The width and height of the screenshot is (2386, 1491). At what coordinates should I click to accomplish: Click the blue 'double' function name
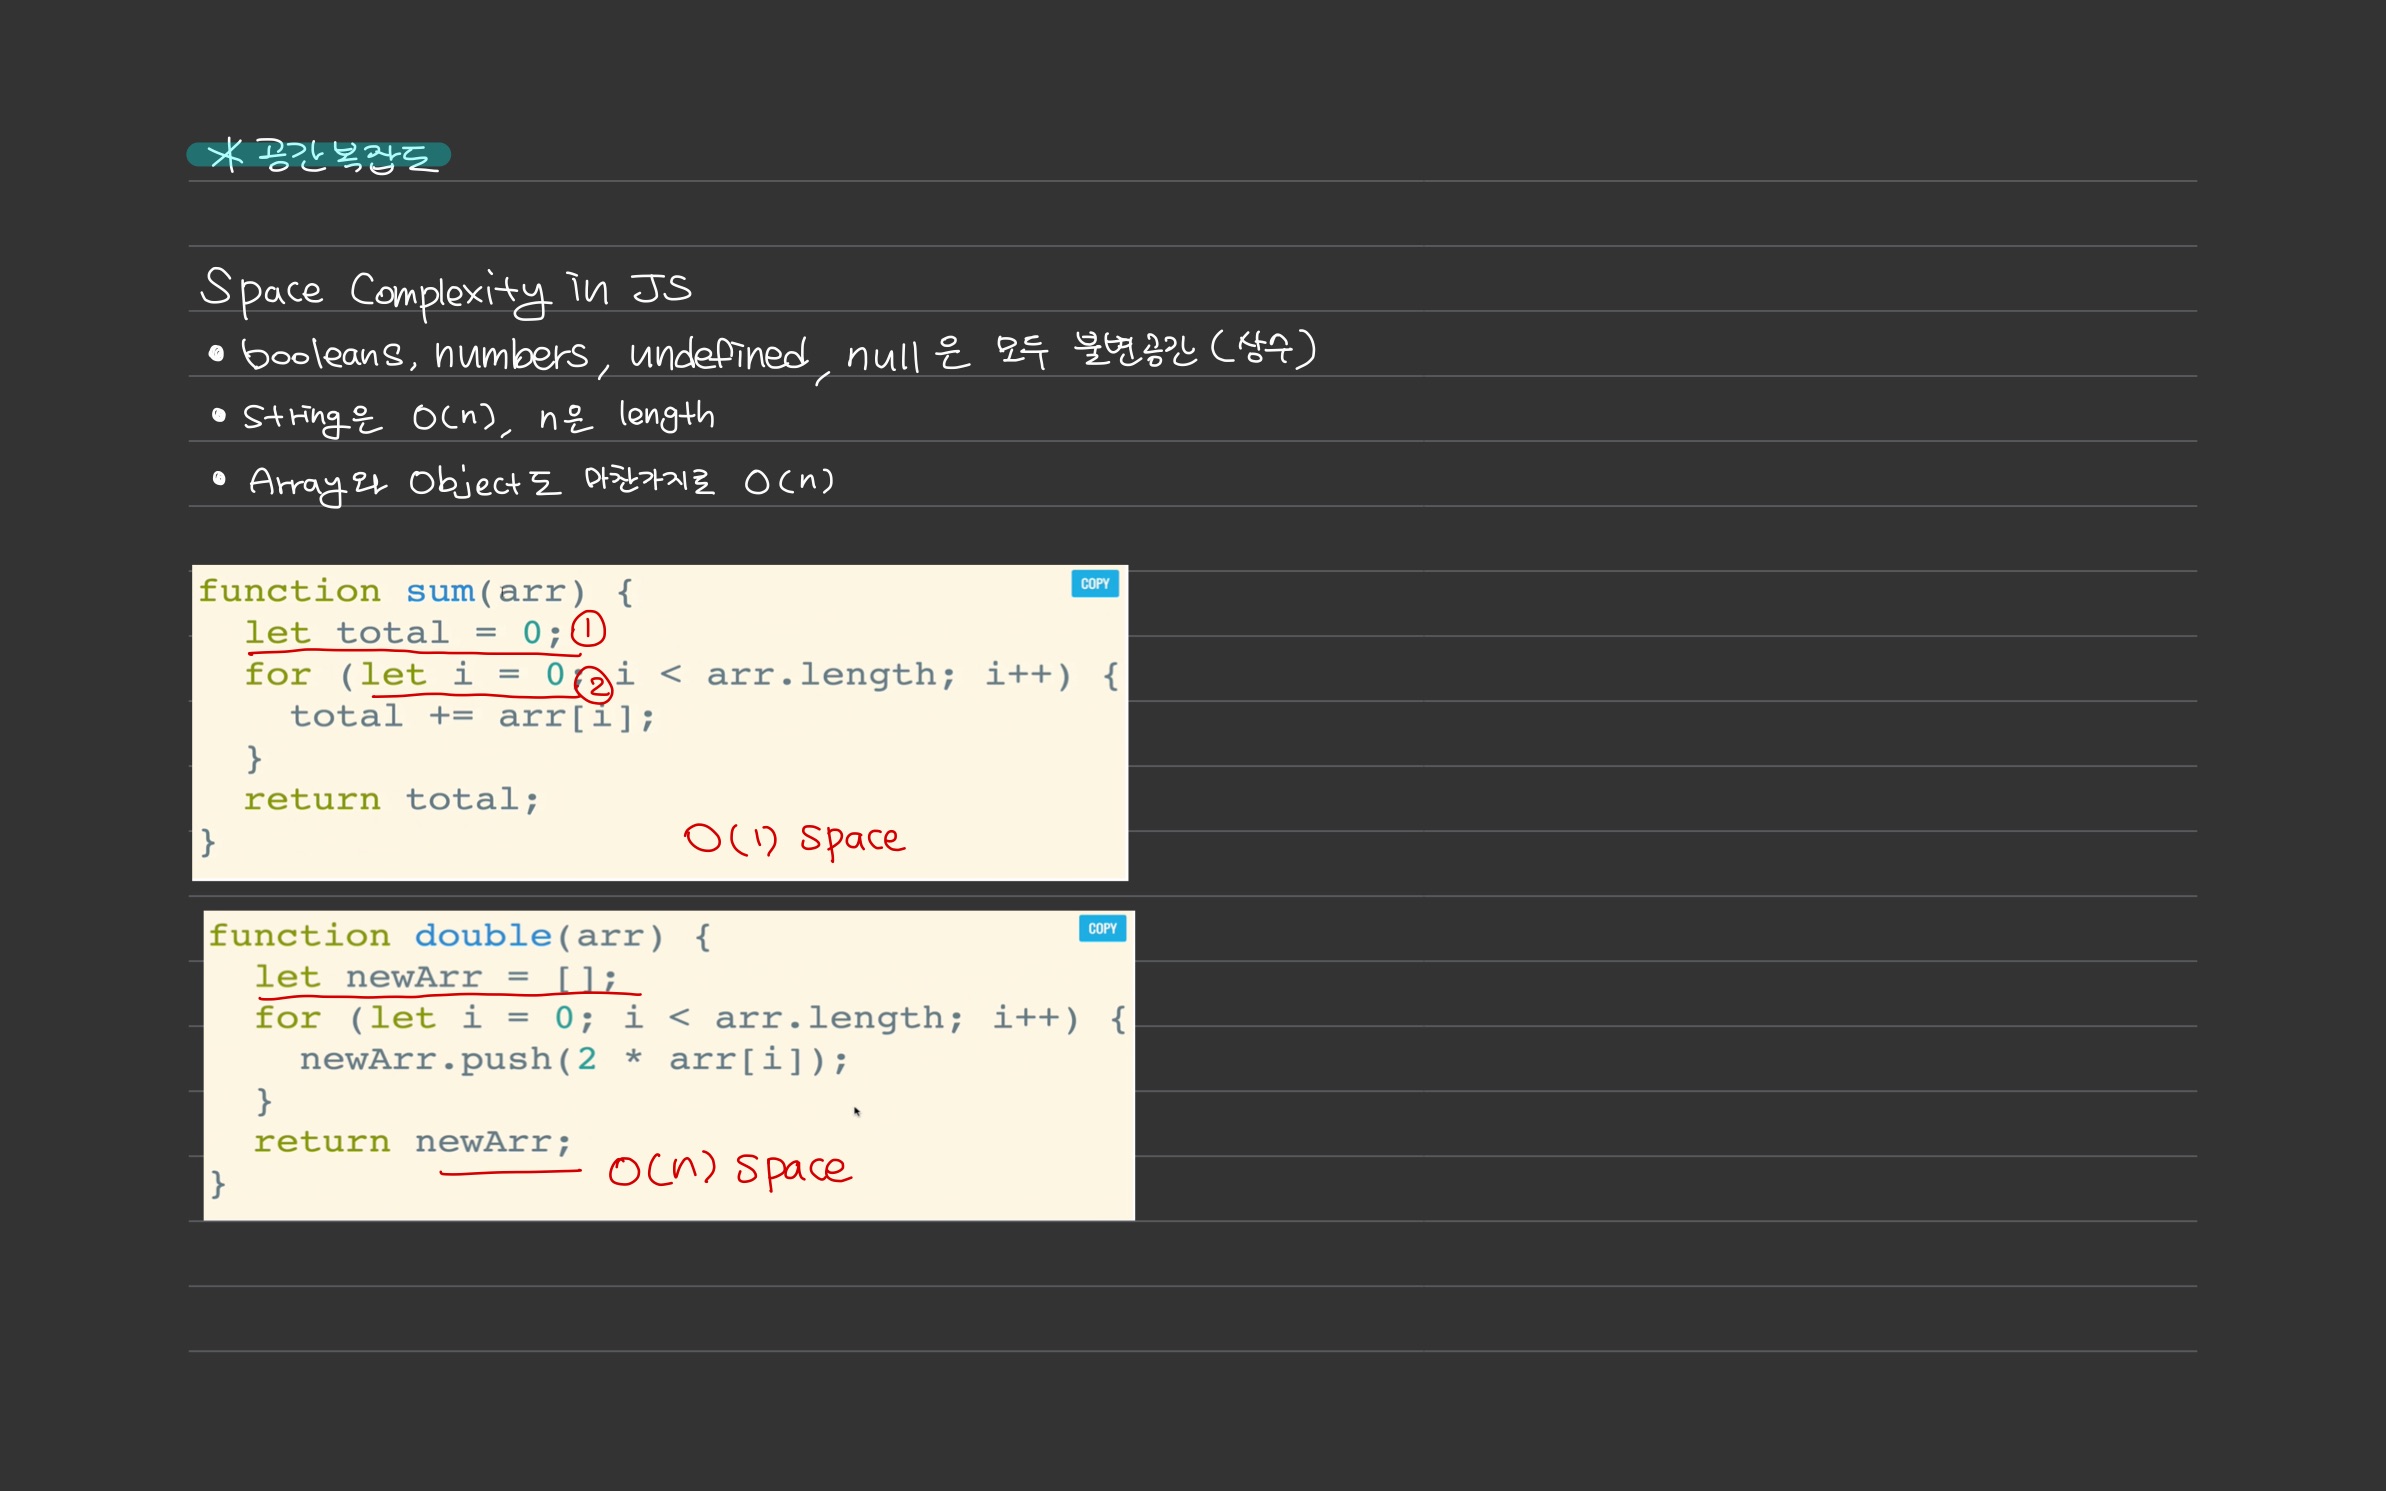[x=483, y=936]
